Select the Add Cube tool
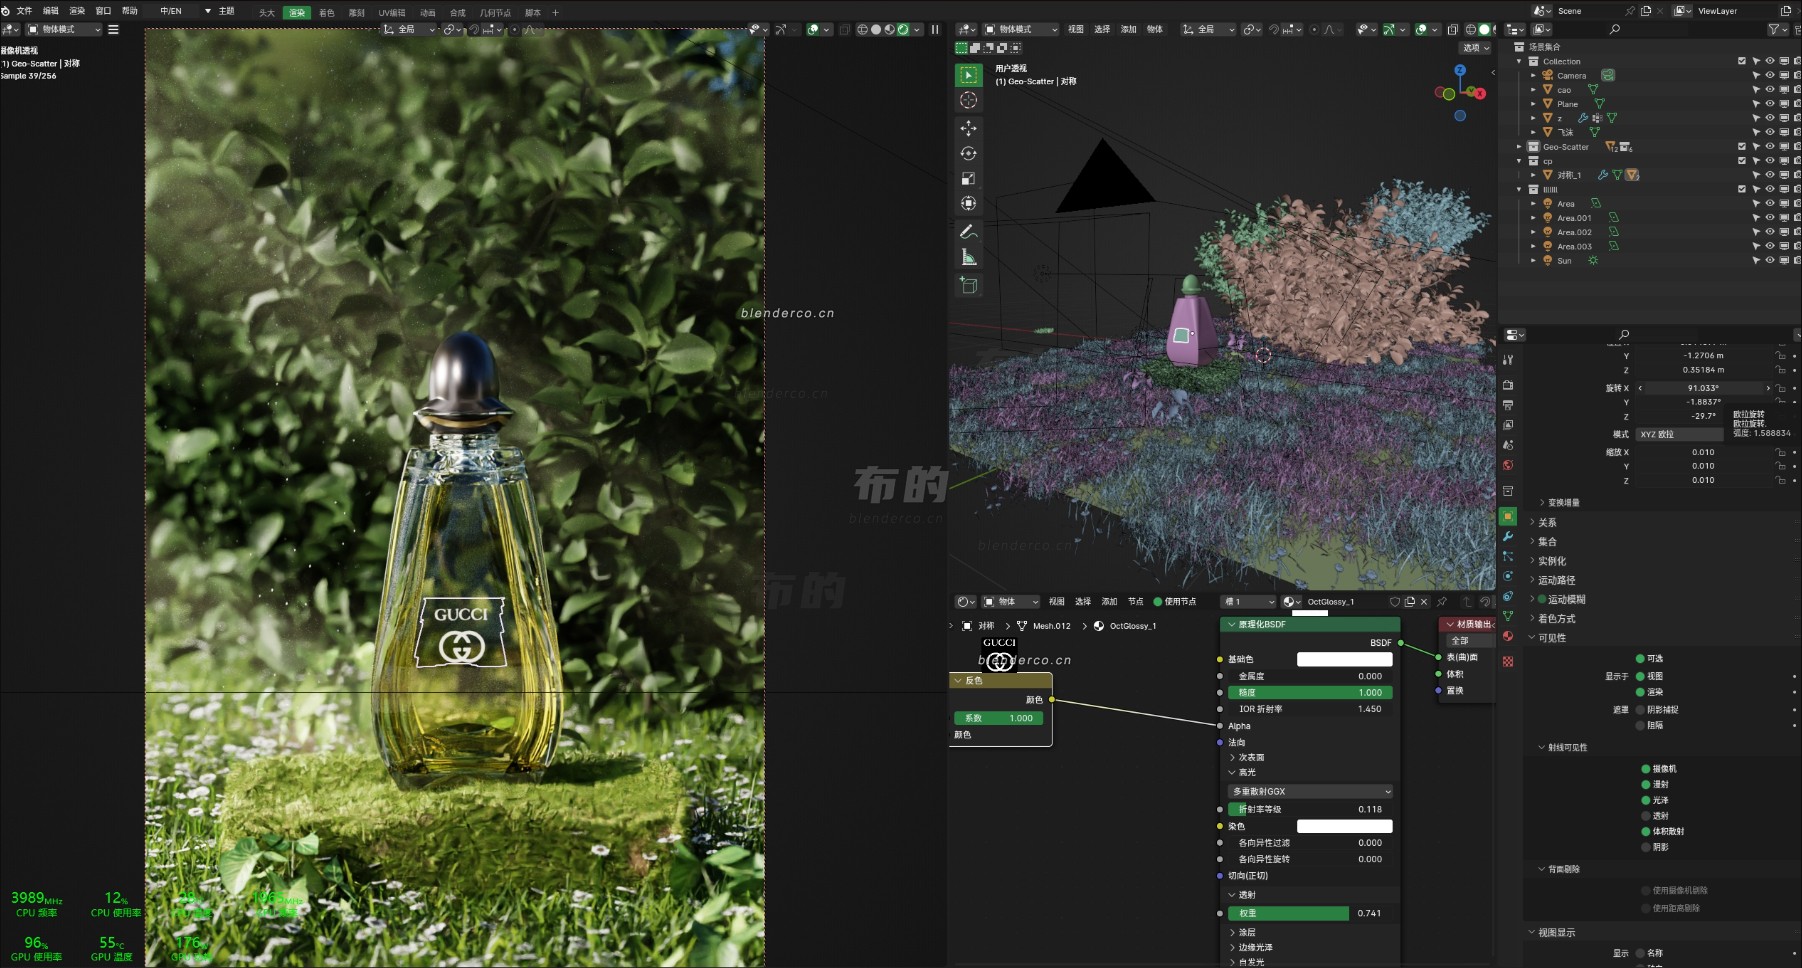The height and width of the screenshot is (968, 1802). [968, 285]
